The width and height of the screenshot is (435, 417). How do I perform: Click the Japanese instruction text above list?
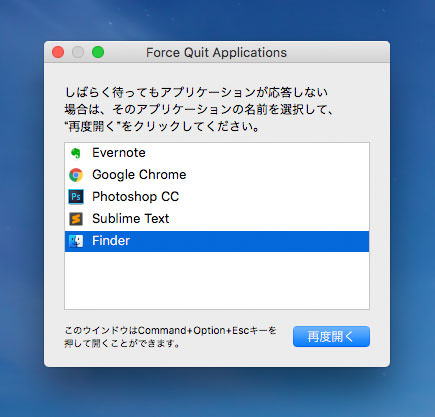pyautogui.click(x=198, y=109)
